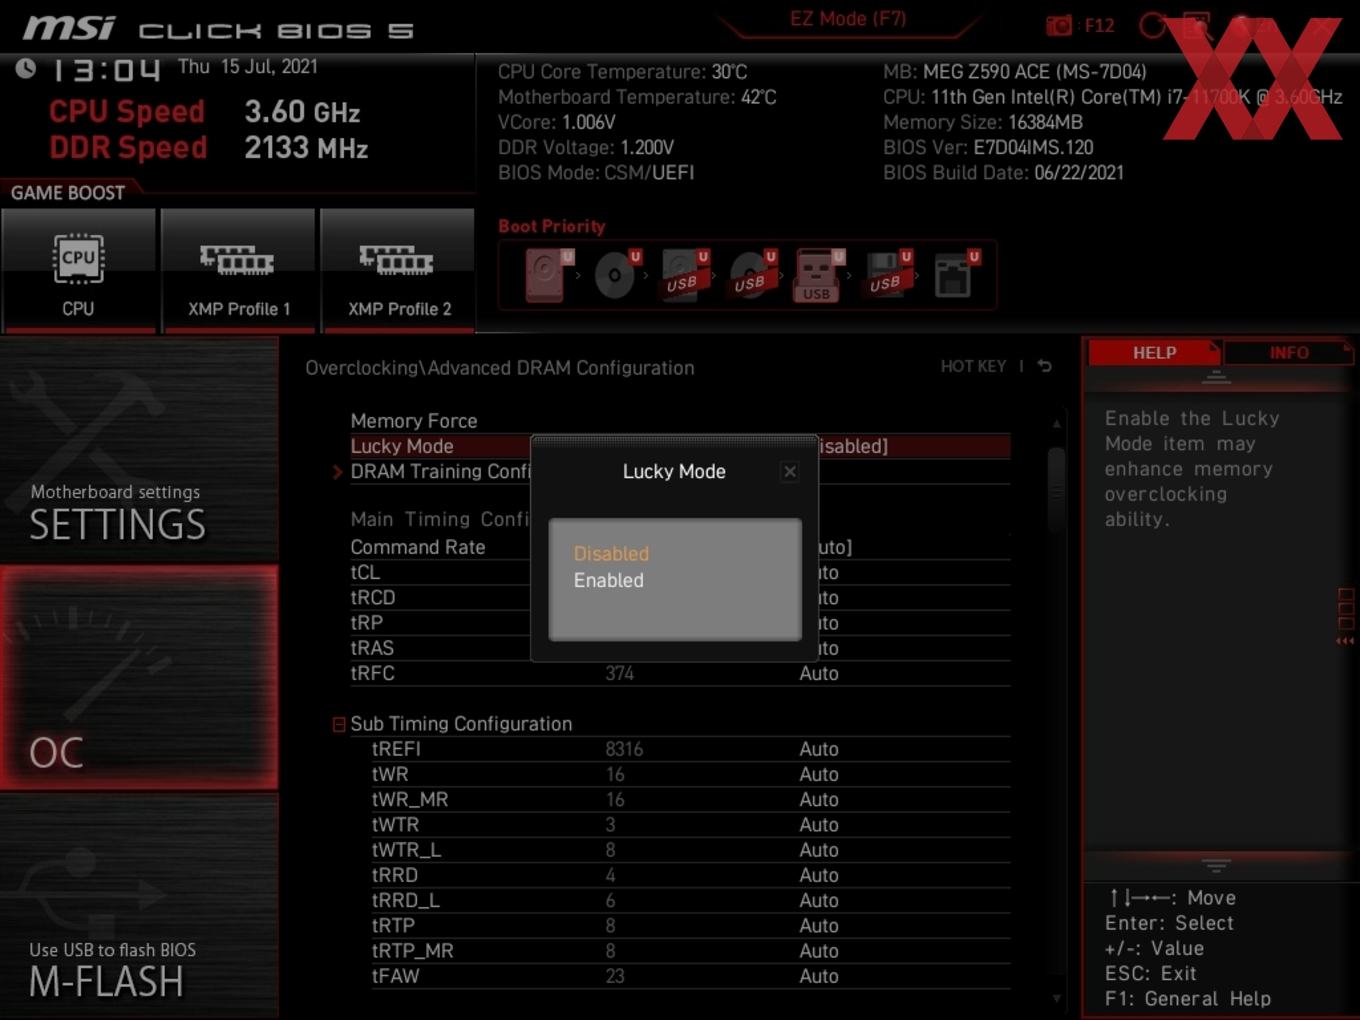The width and height of the screenshot is (1360, 1020).
Task: Open the tWTR Auto value field
Action: [819, 825]
